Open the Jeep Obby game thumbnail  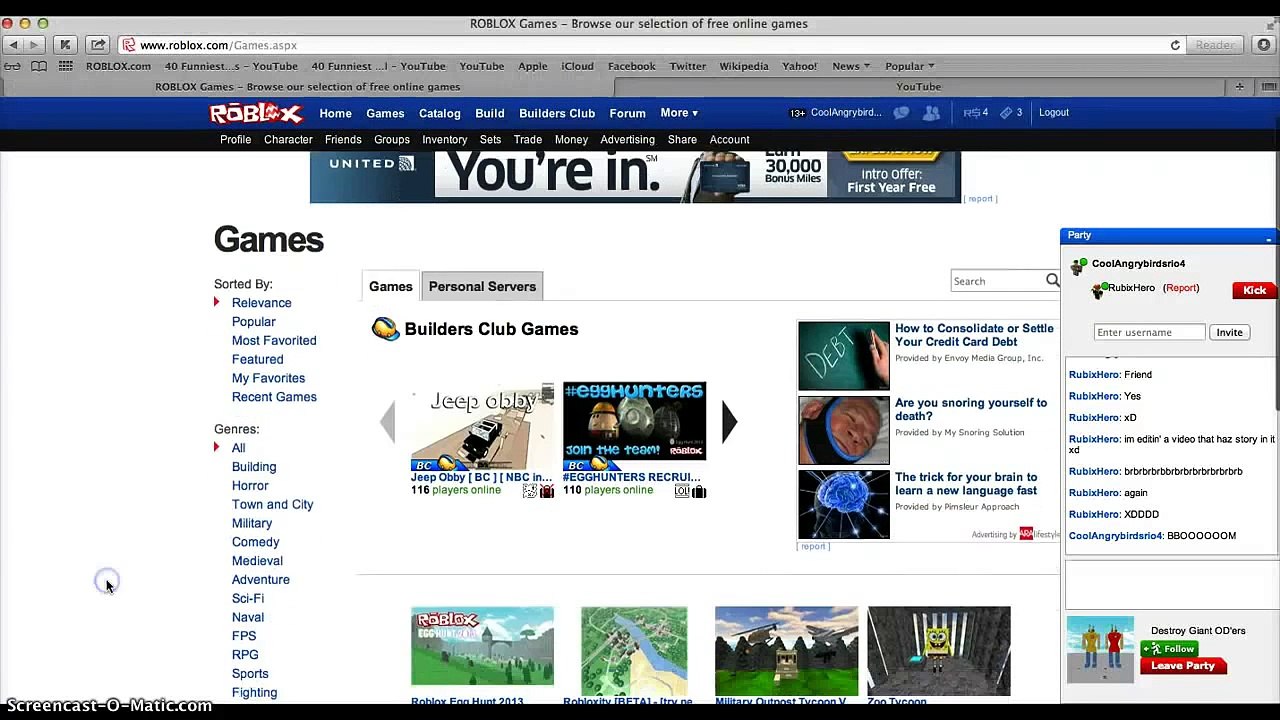point(482,426)
